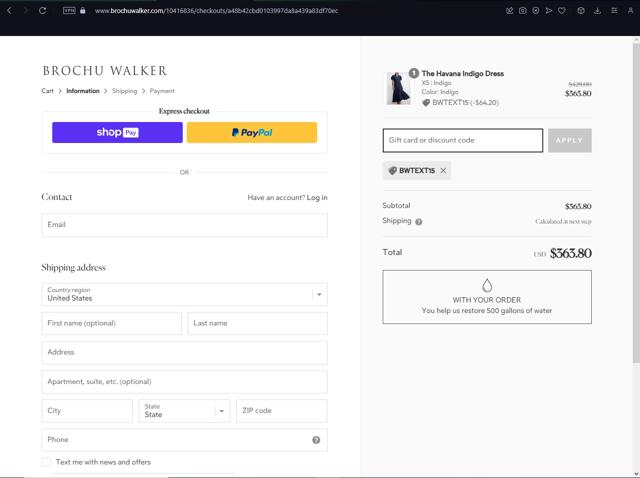Click the page vertical scrollbar
Image resolution: width=640 pixels, height=478 pixels.
[x=636, y=204]
